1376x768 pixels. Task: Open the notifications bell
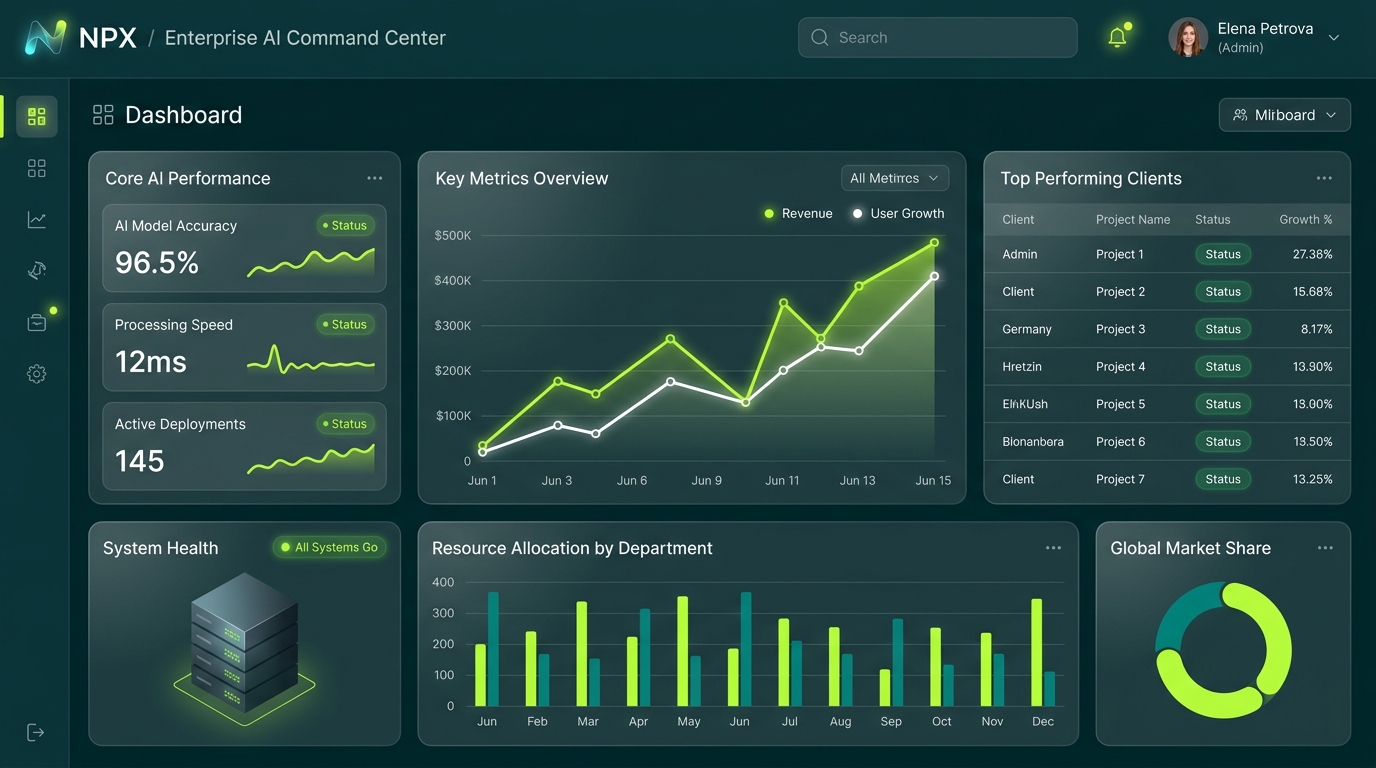[1118, 37]
